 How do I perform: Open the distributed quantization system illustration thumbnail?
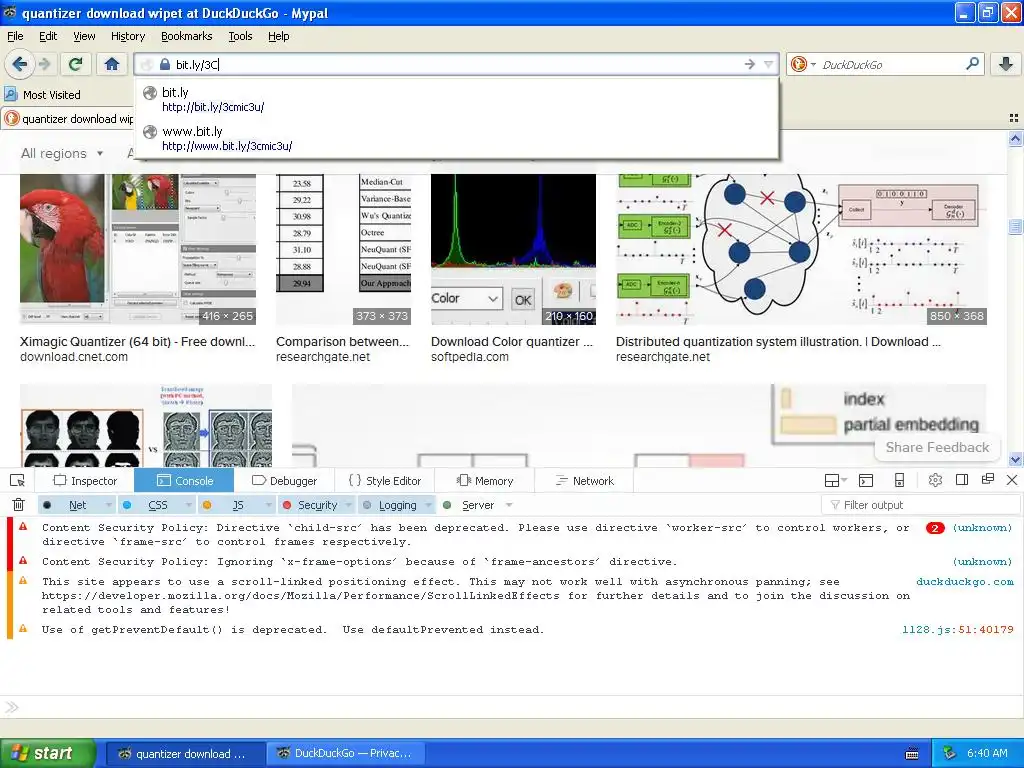[801, 249]
